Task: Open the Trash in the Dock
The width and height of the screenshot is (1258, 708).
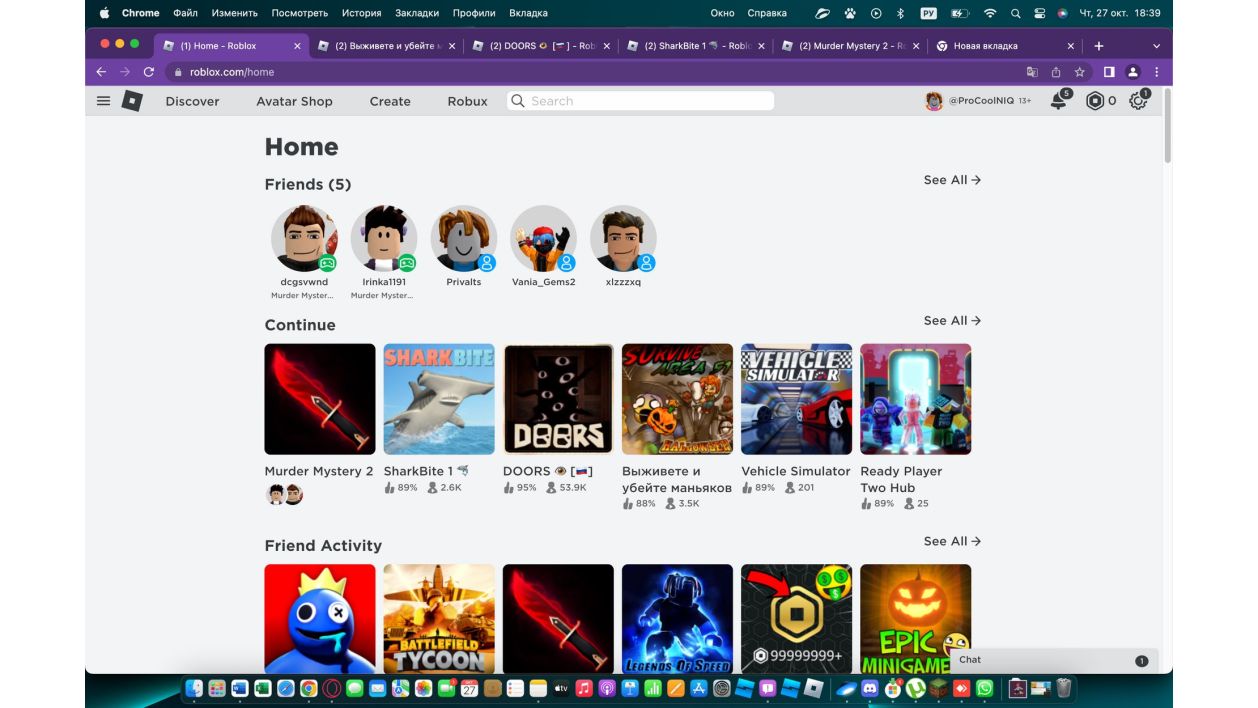Action: click(1063, 688)
